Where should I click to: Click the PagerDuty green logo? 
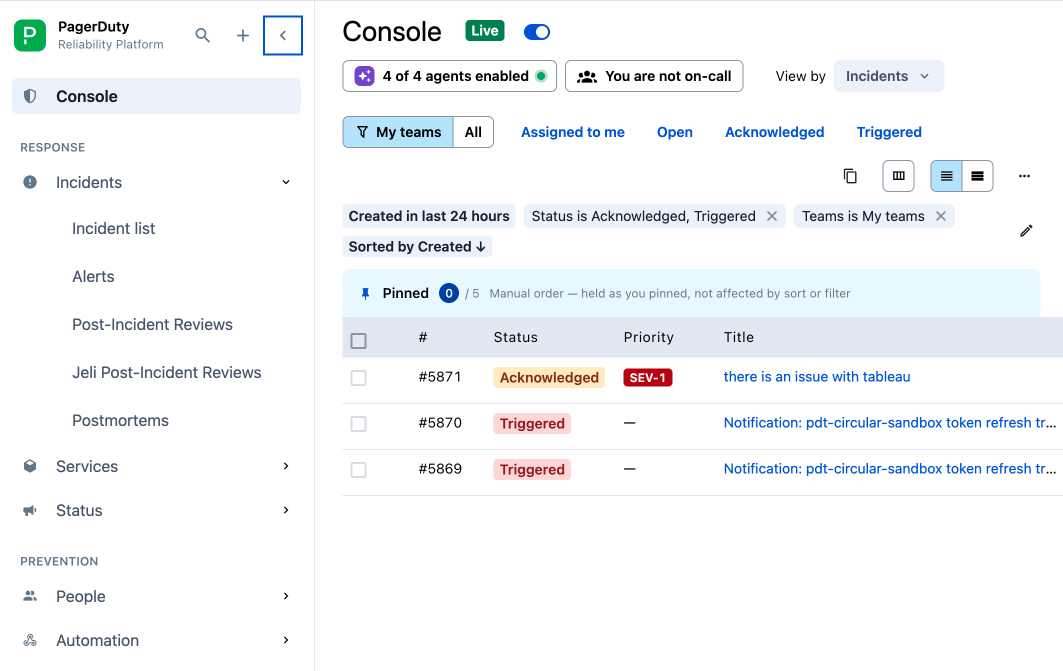point(30,35)
